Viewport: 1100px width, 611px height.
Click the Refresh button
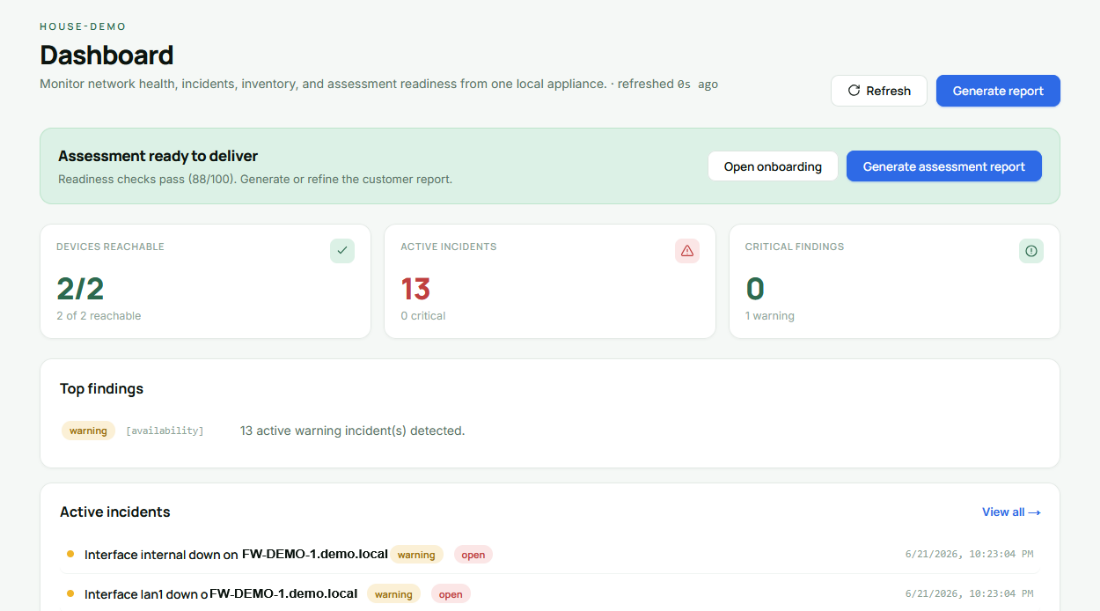click(x=878, y=90)
